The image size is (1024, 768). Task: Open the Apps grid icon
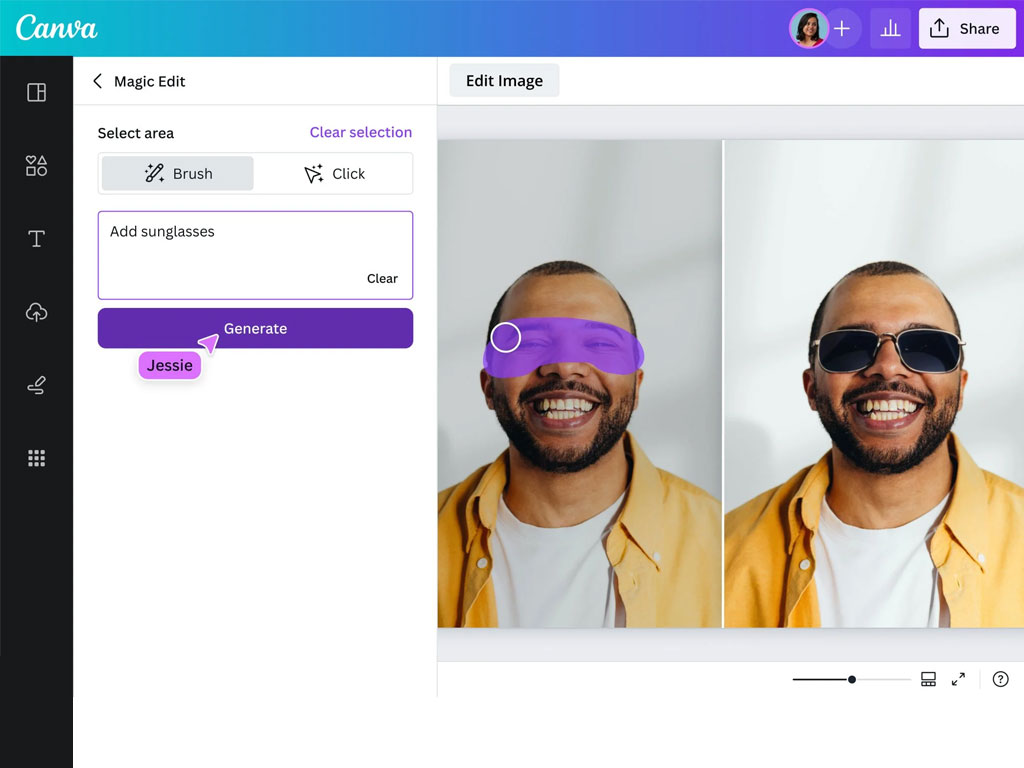coord(36,458)
